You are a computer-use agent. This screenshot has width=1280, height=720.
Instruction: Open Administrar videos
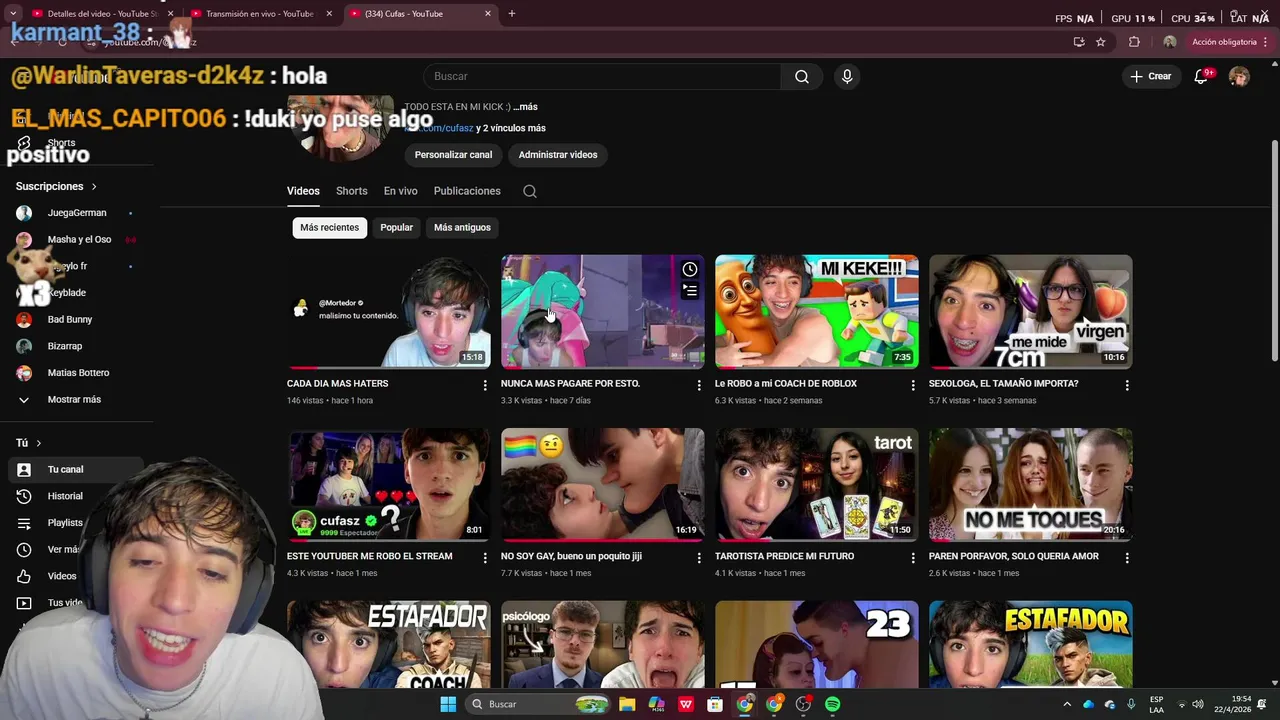click(558, 155)
